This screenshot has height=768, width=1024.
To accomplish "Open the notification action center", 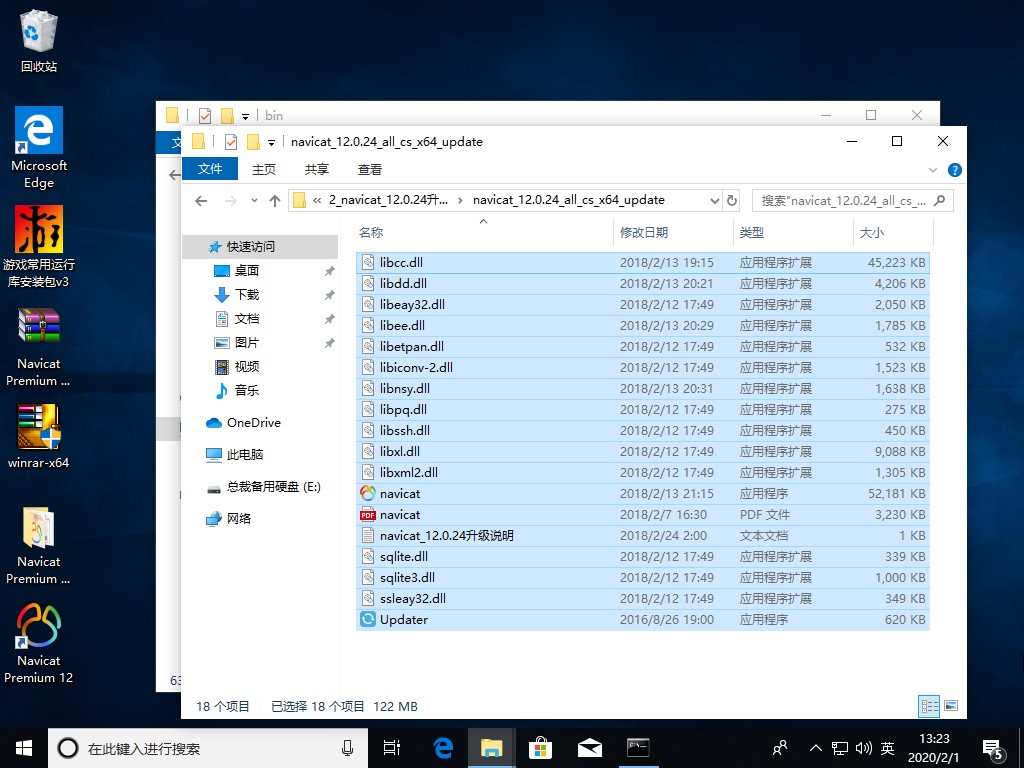I will pyautogui.click(x=993, y=750).
